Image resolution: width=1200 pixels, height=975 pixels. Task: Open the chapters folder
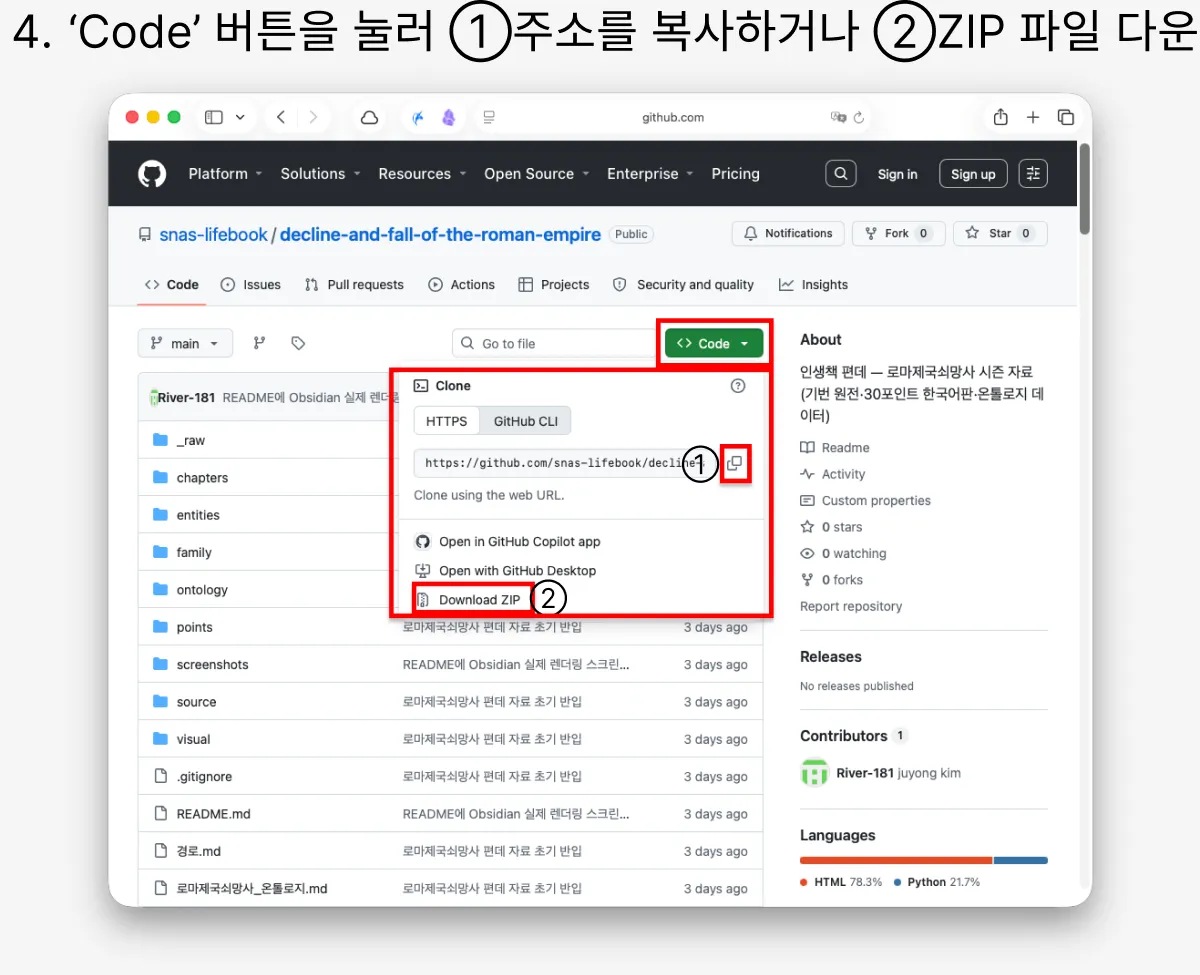tap(202, 478)
